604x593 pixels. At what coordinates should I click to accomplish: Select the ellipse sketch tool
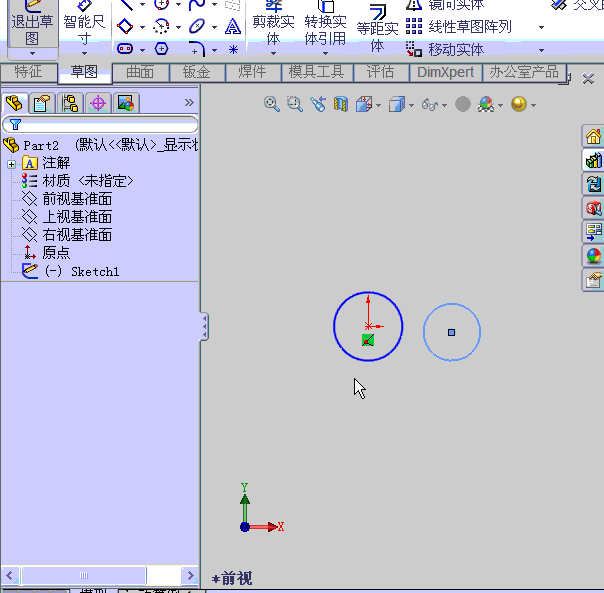[197, 27]
